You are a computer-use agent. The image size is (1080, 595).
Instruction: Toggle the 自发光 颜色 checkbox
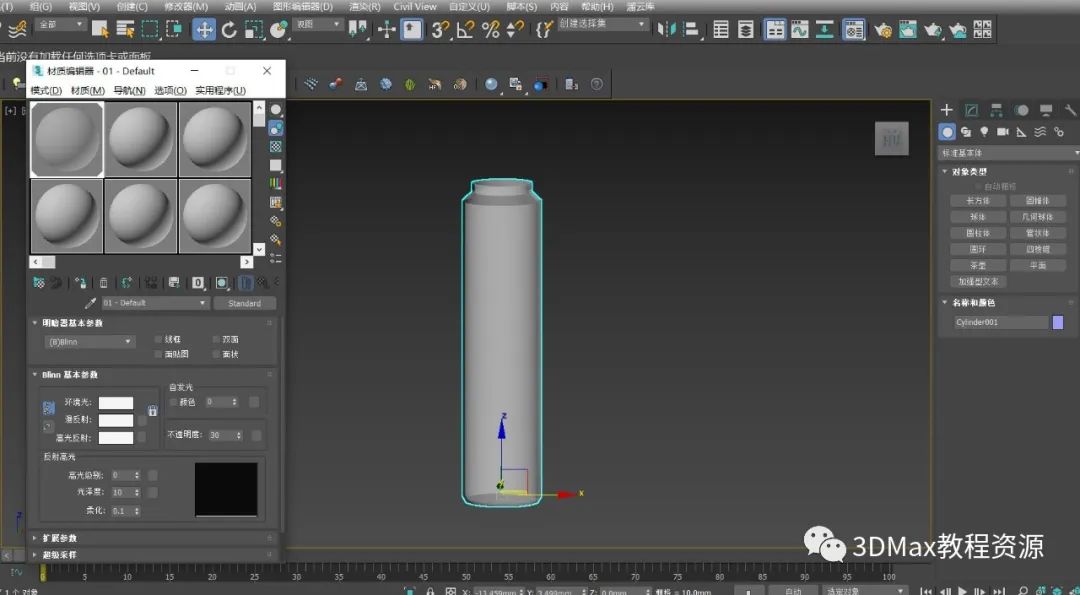tap(173, 402)
